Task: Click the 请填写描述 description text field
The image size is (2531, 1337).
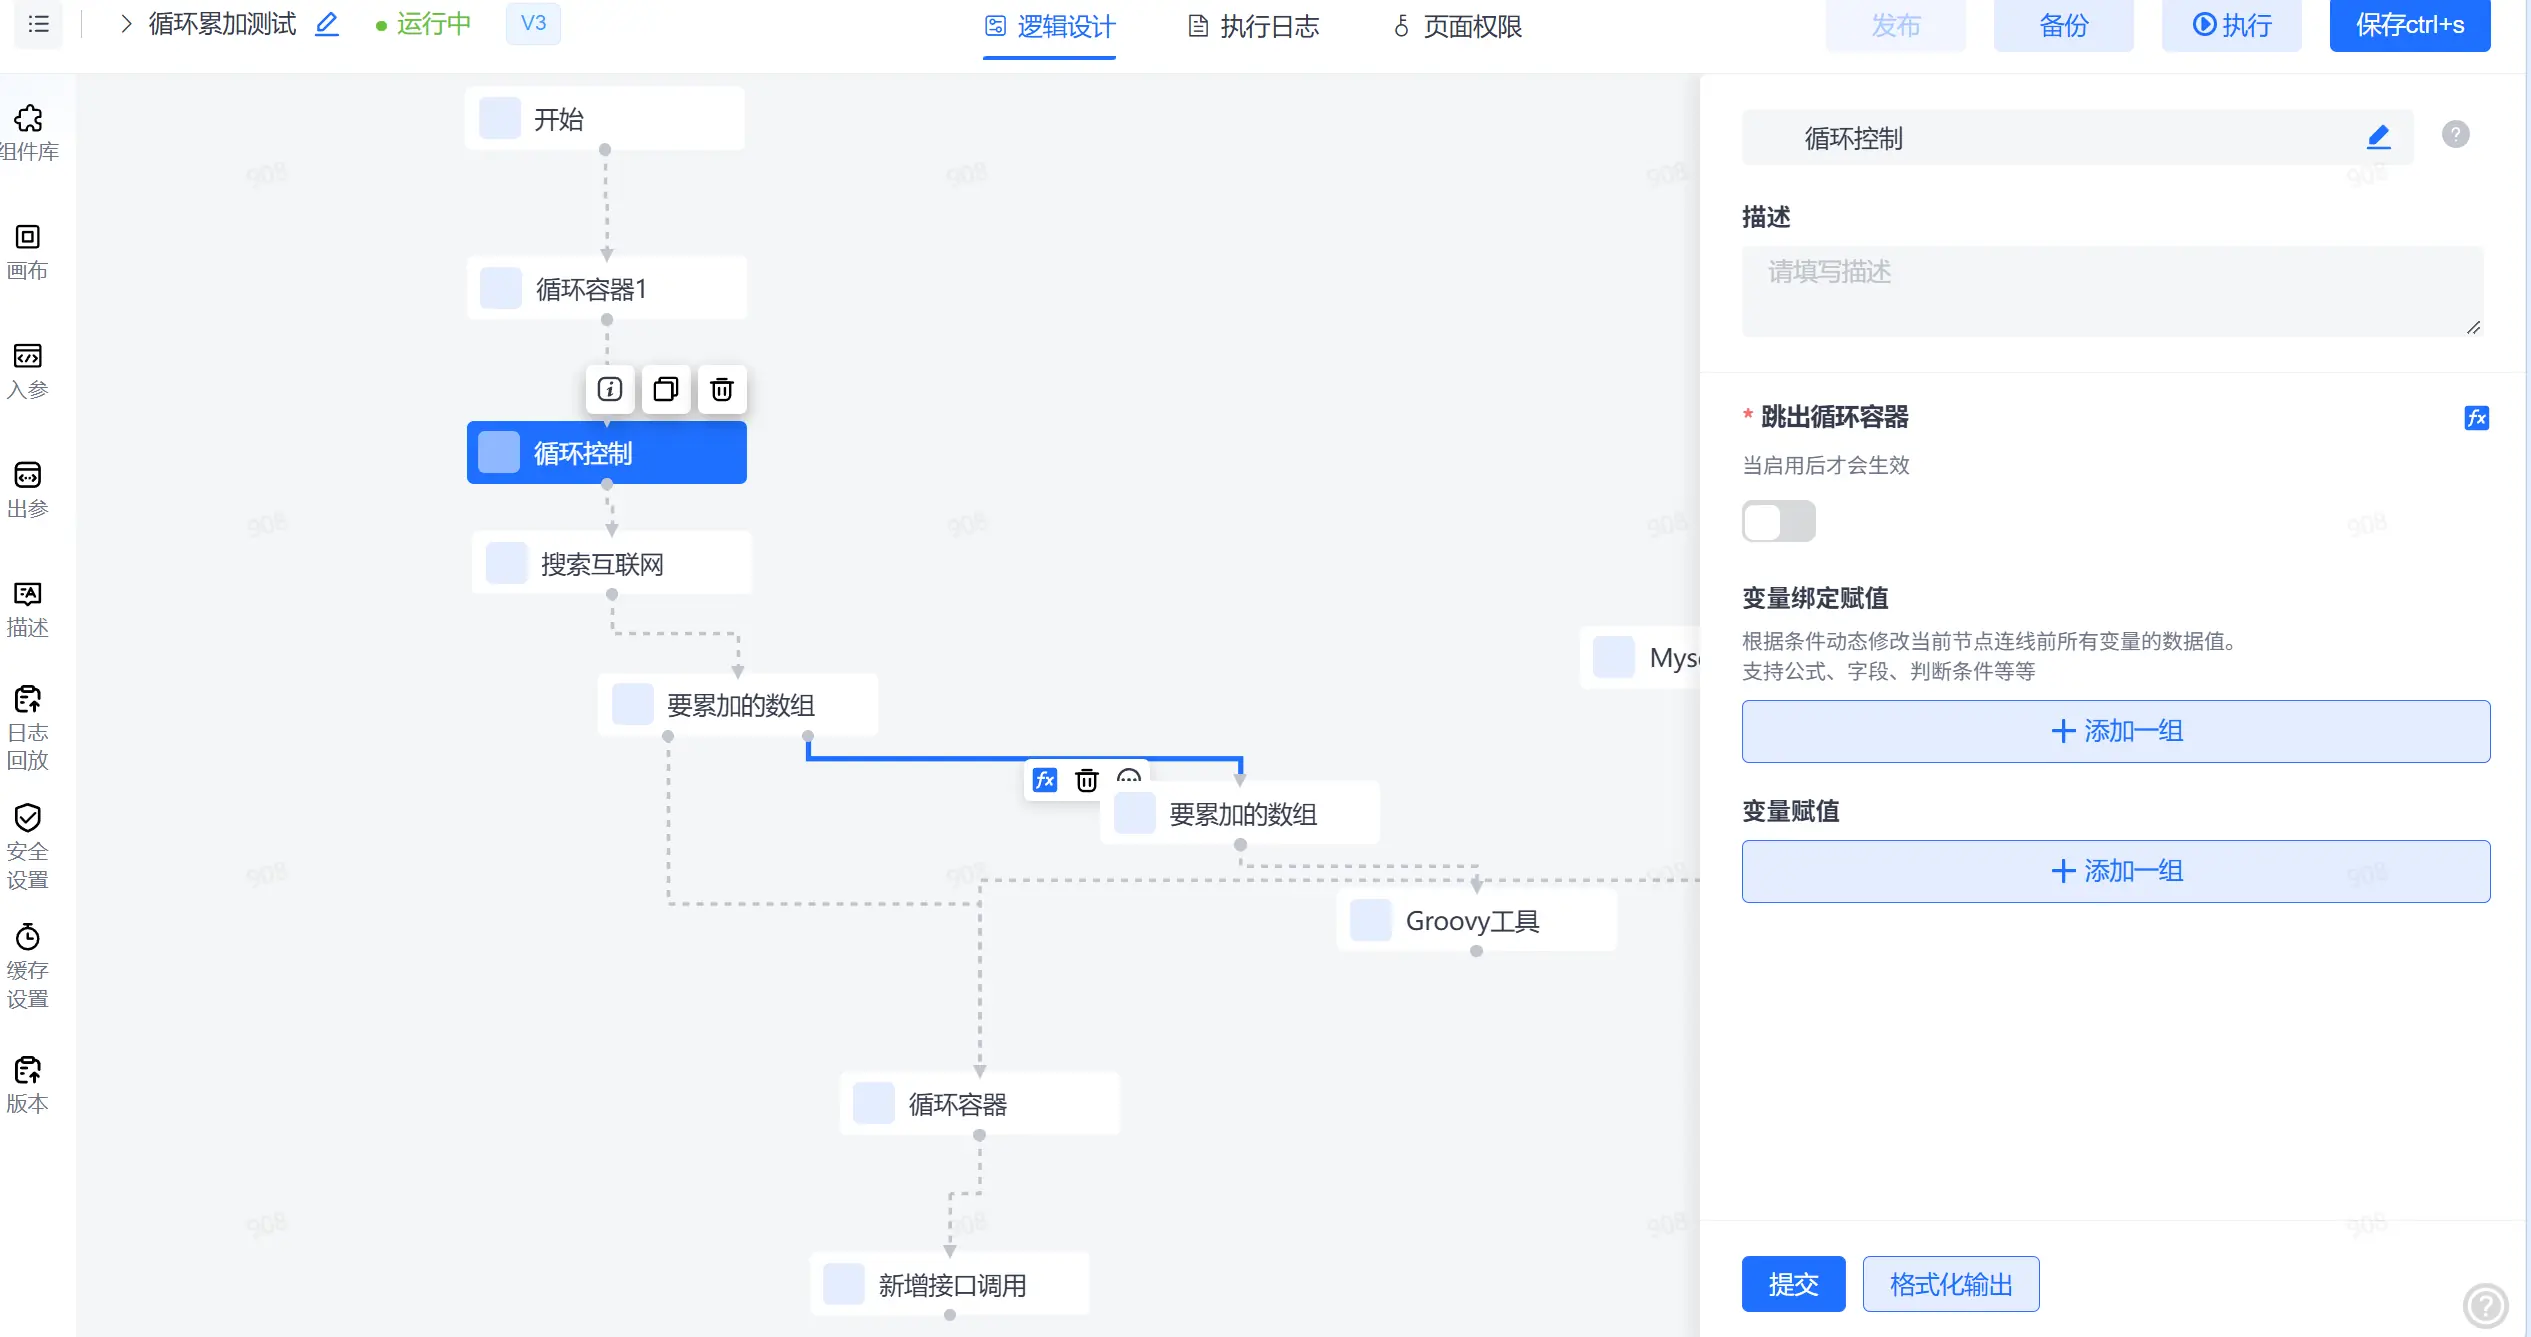Action: click(2112, 291)
